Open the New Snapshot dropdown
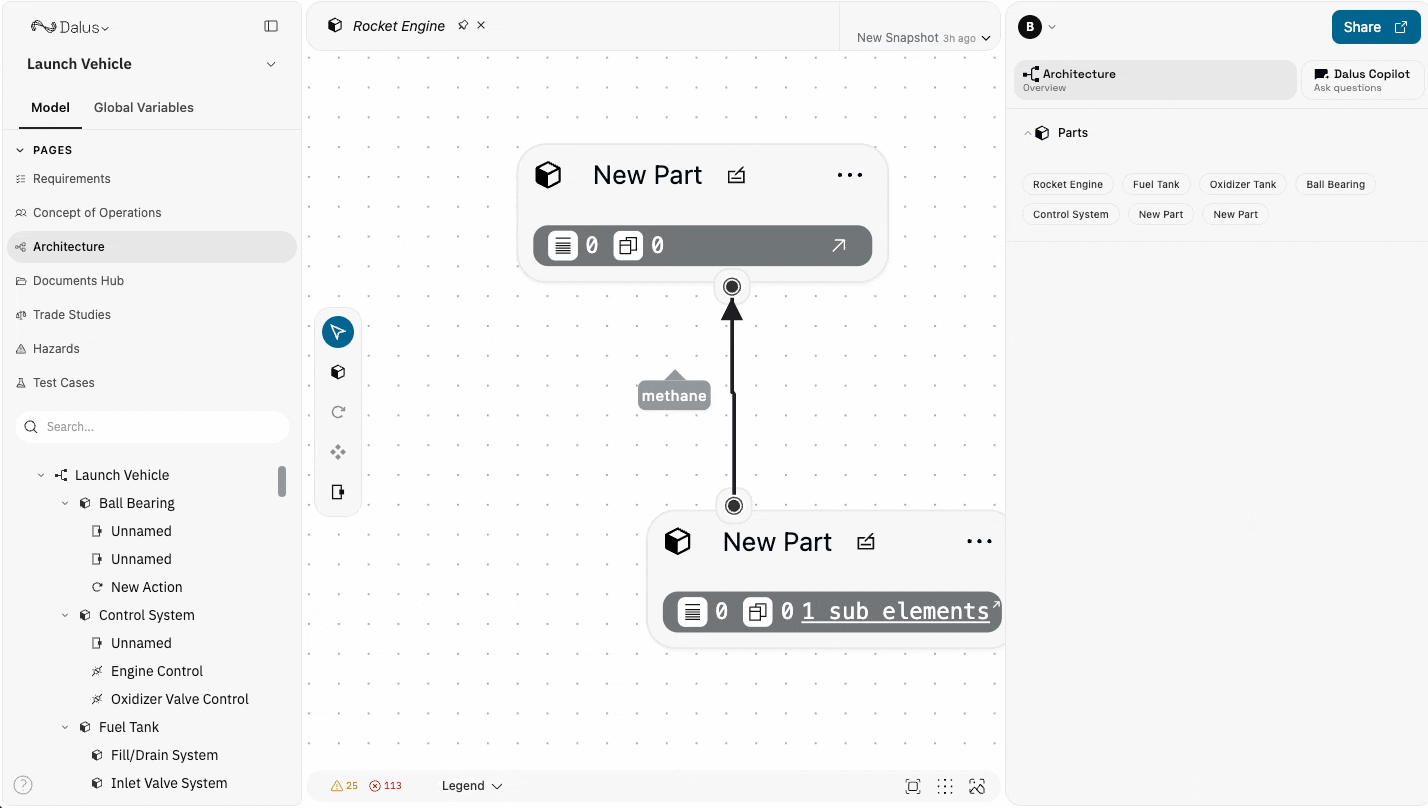 pos(923,38)
